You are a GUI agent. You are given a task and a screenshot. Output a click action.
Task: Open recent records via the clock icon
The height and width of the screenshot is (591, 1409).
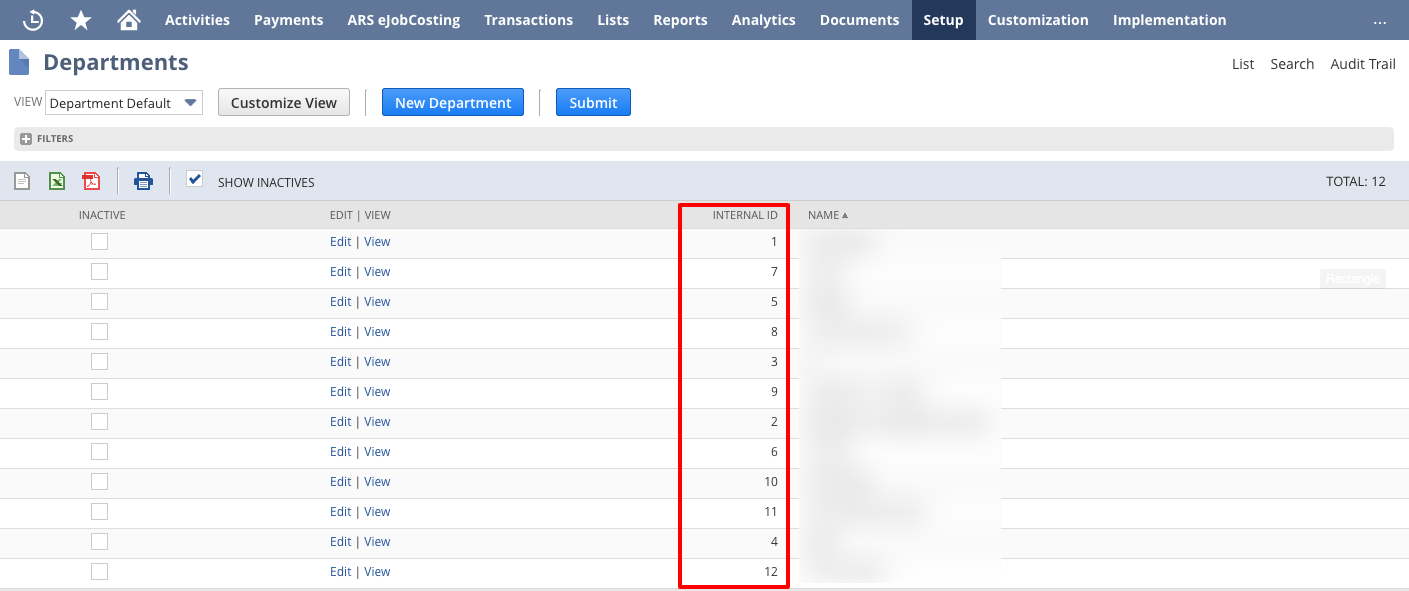pyautogui.click(x=32, y=19)
